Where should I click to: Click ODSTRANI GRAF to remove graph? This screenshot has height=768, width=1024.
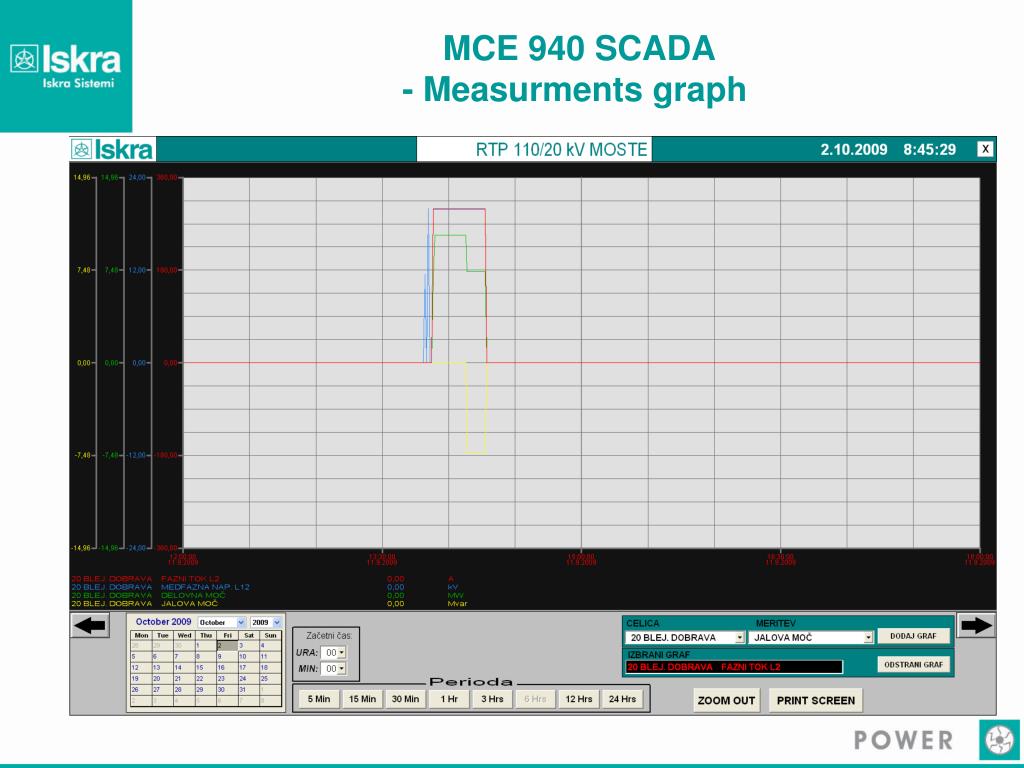click(x=913, y=665)
